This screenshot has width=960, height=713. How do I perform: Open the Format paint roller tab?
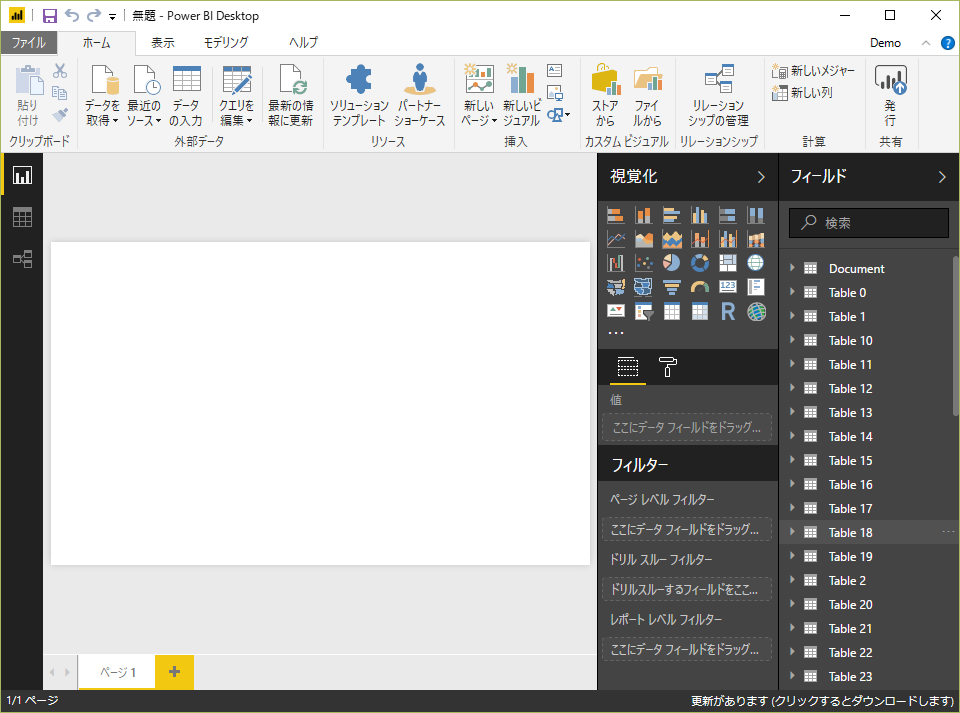(667, 367)
